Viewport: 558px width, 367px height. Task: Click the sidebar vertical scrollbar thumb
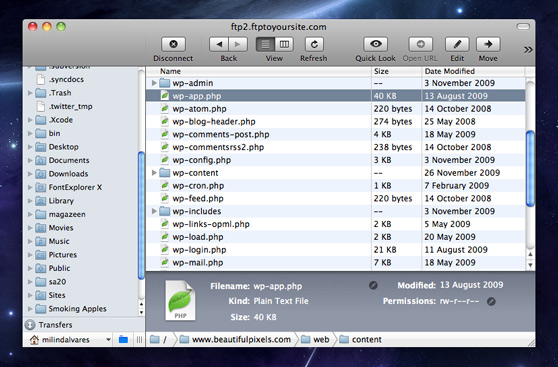(141, 215)
